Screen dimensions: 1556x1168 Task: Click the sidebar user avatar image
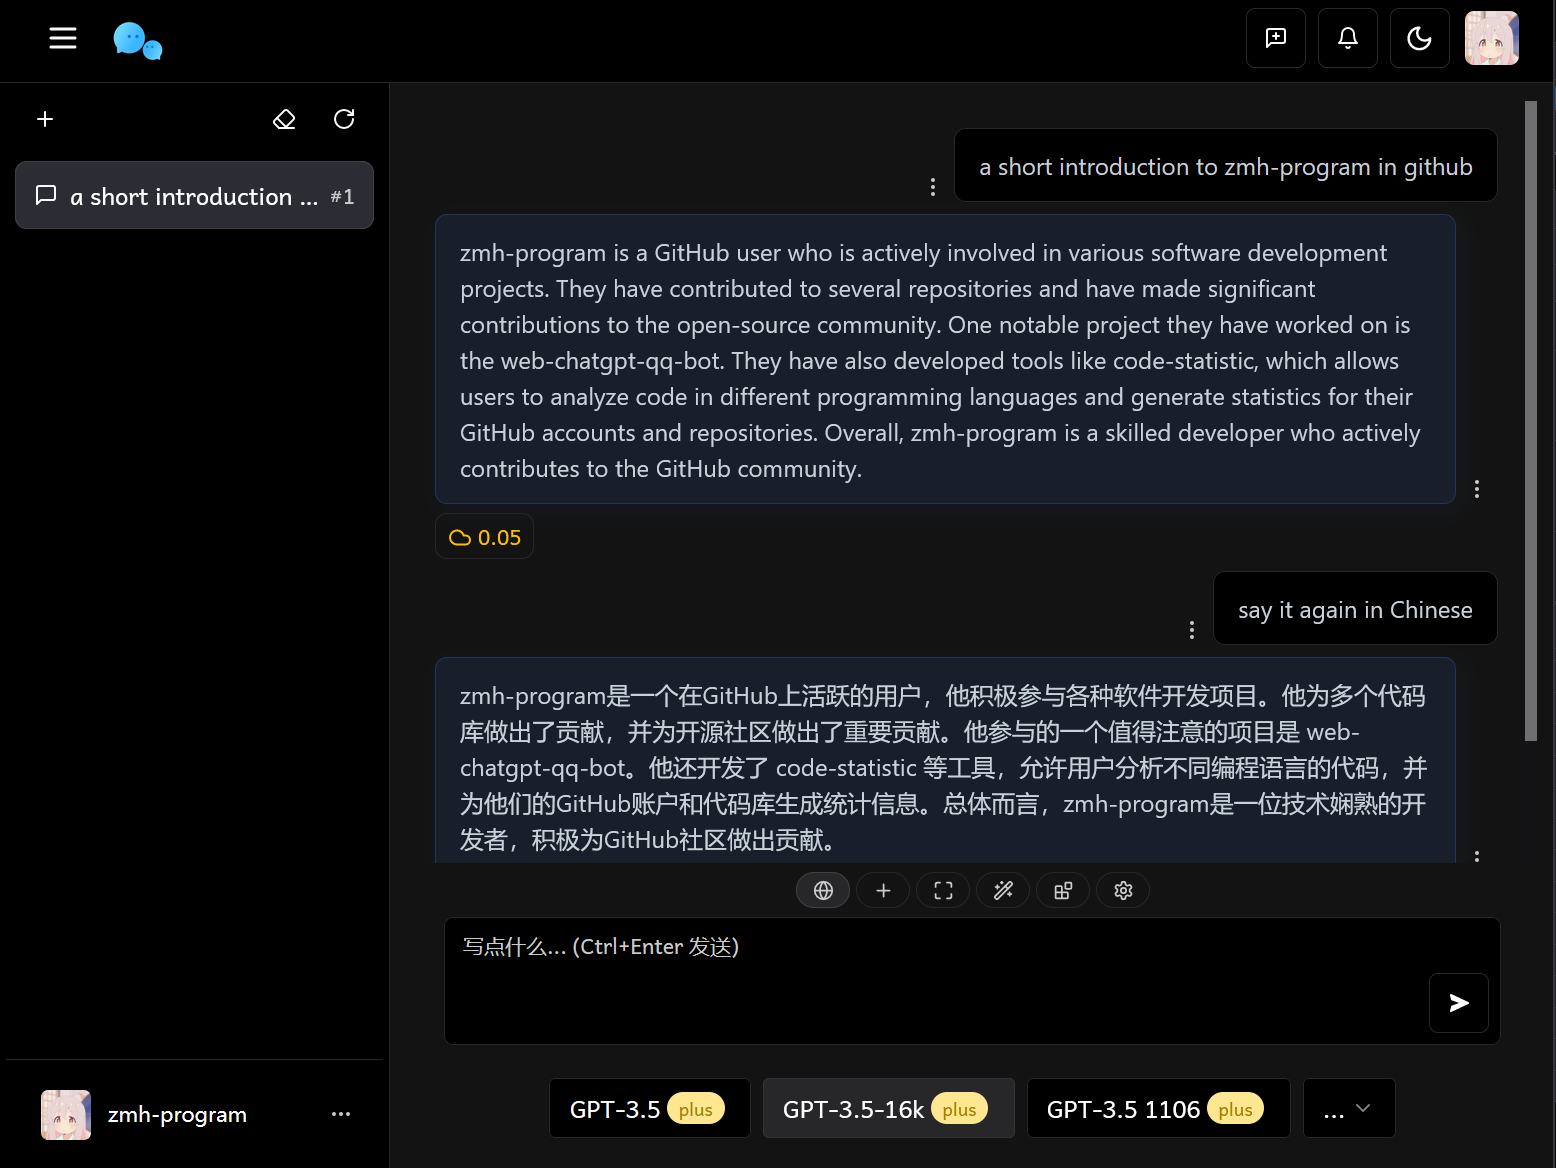pyautogui.click(x=66, y=1114)
